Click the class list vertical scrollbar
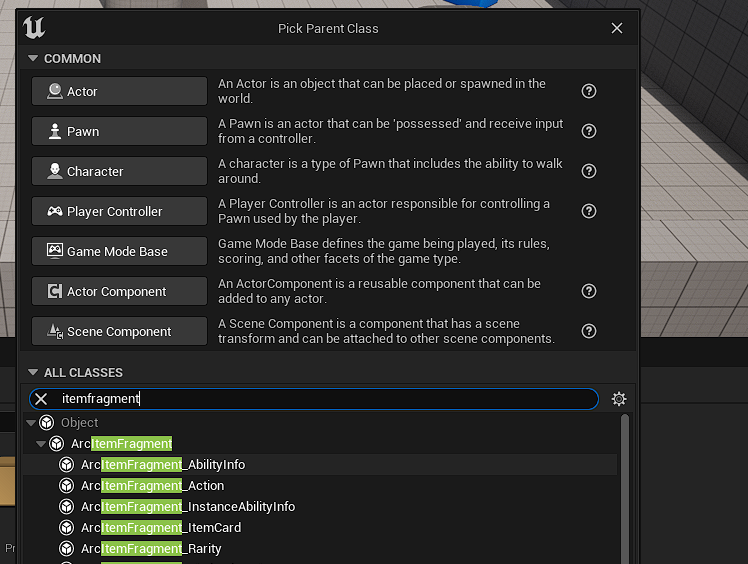This screenshot has height=564, width=748. coord(624,489)
